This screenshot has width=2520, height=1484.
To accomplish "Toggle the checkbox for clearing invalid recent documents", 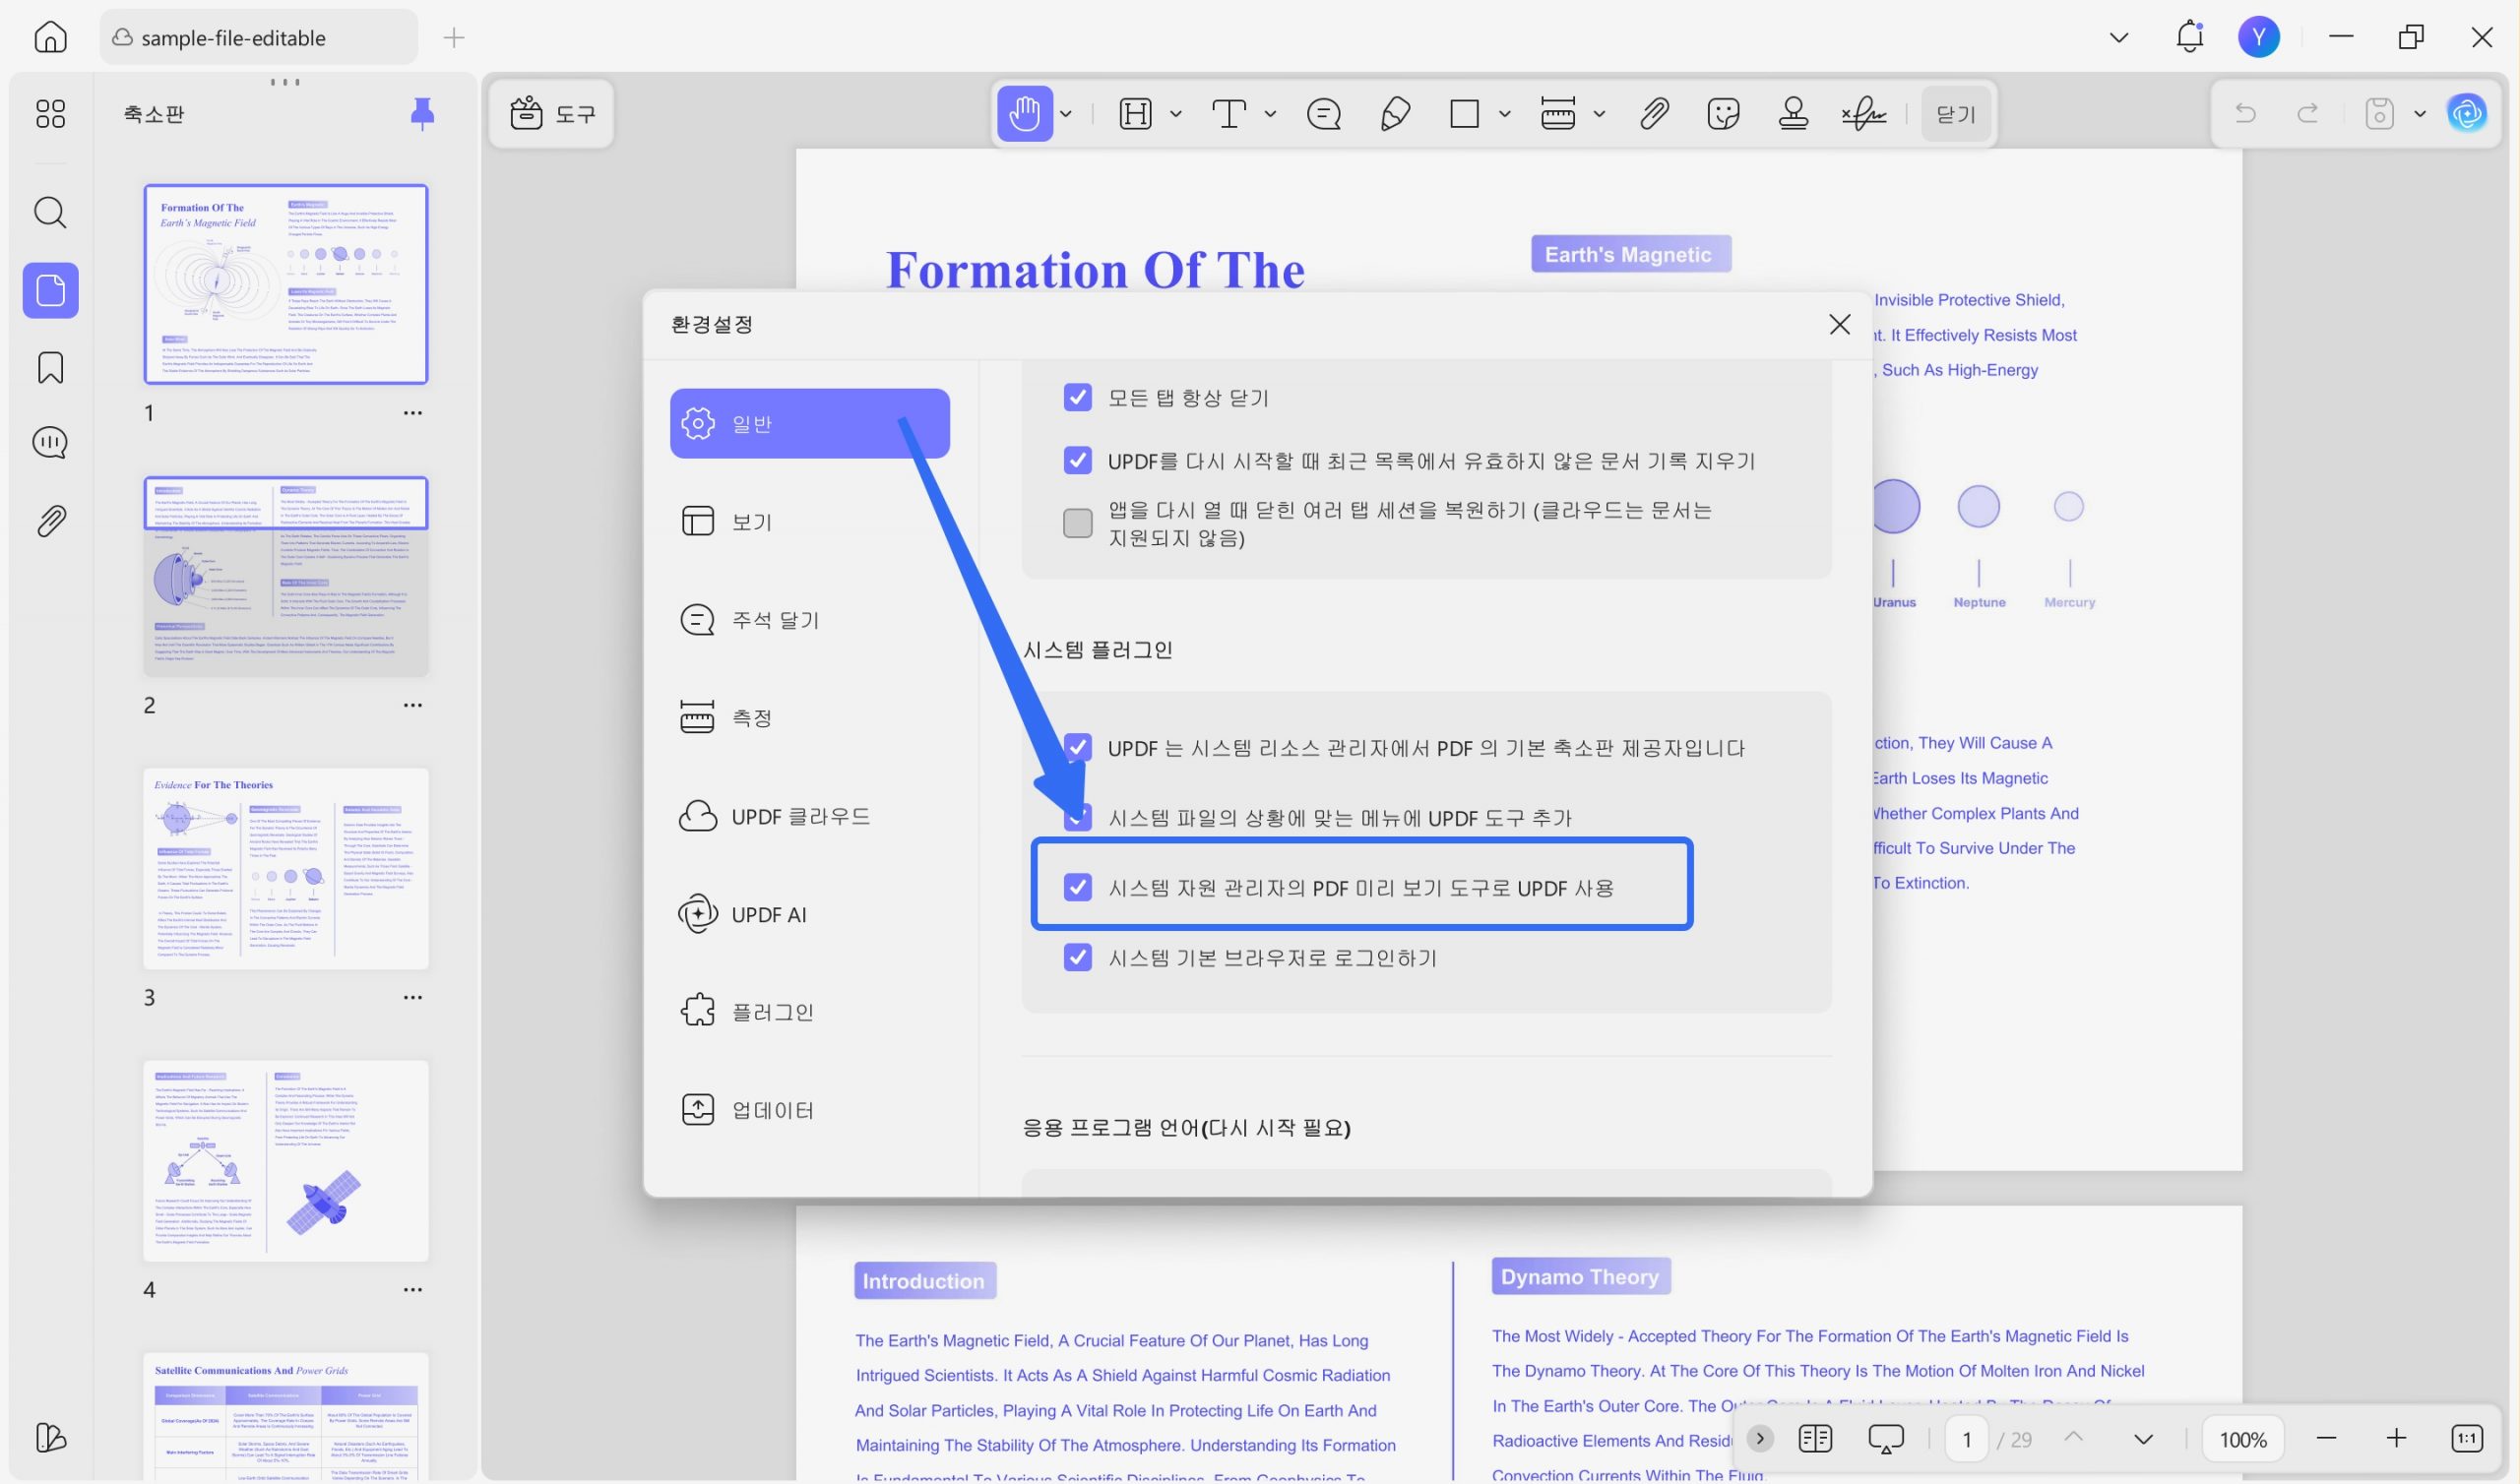I will point(1078,460).
